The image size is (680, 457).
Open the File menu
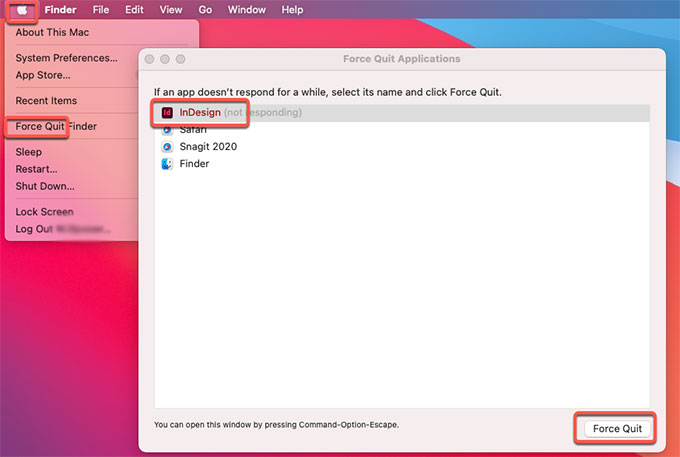[101, 10]
